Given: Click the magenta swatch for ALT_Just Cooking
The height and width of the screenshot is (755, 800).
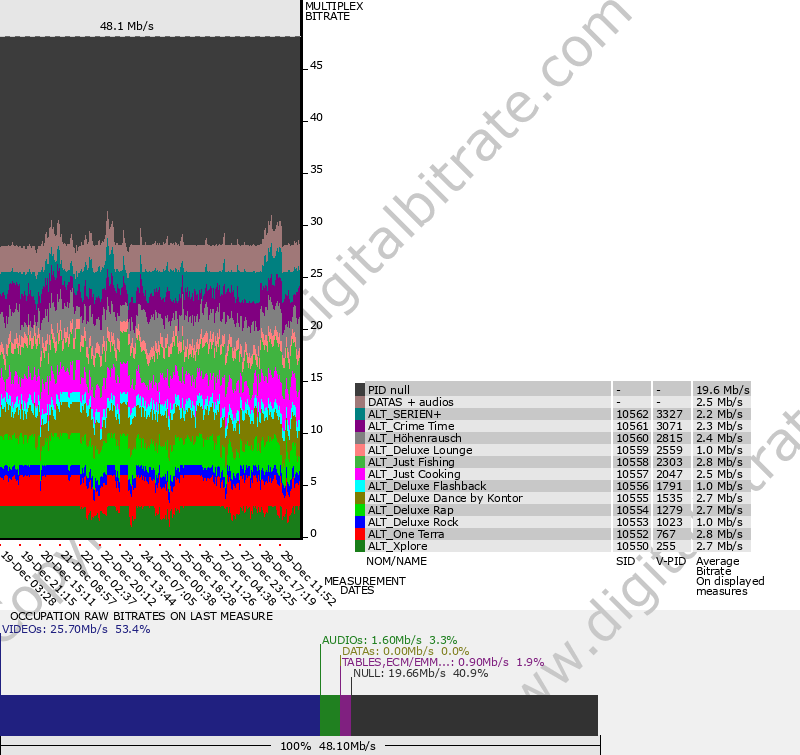Looking at the screenshot, I should 358,474.
